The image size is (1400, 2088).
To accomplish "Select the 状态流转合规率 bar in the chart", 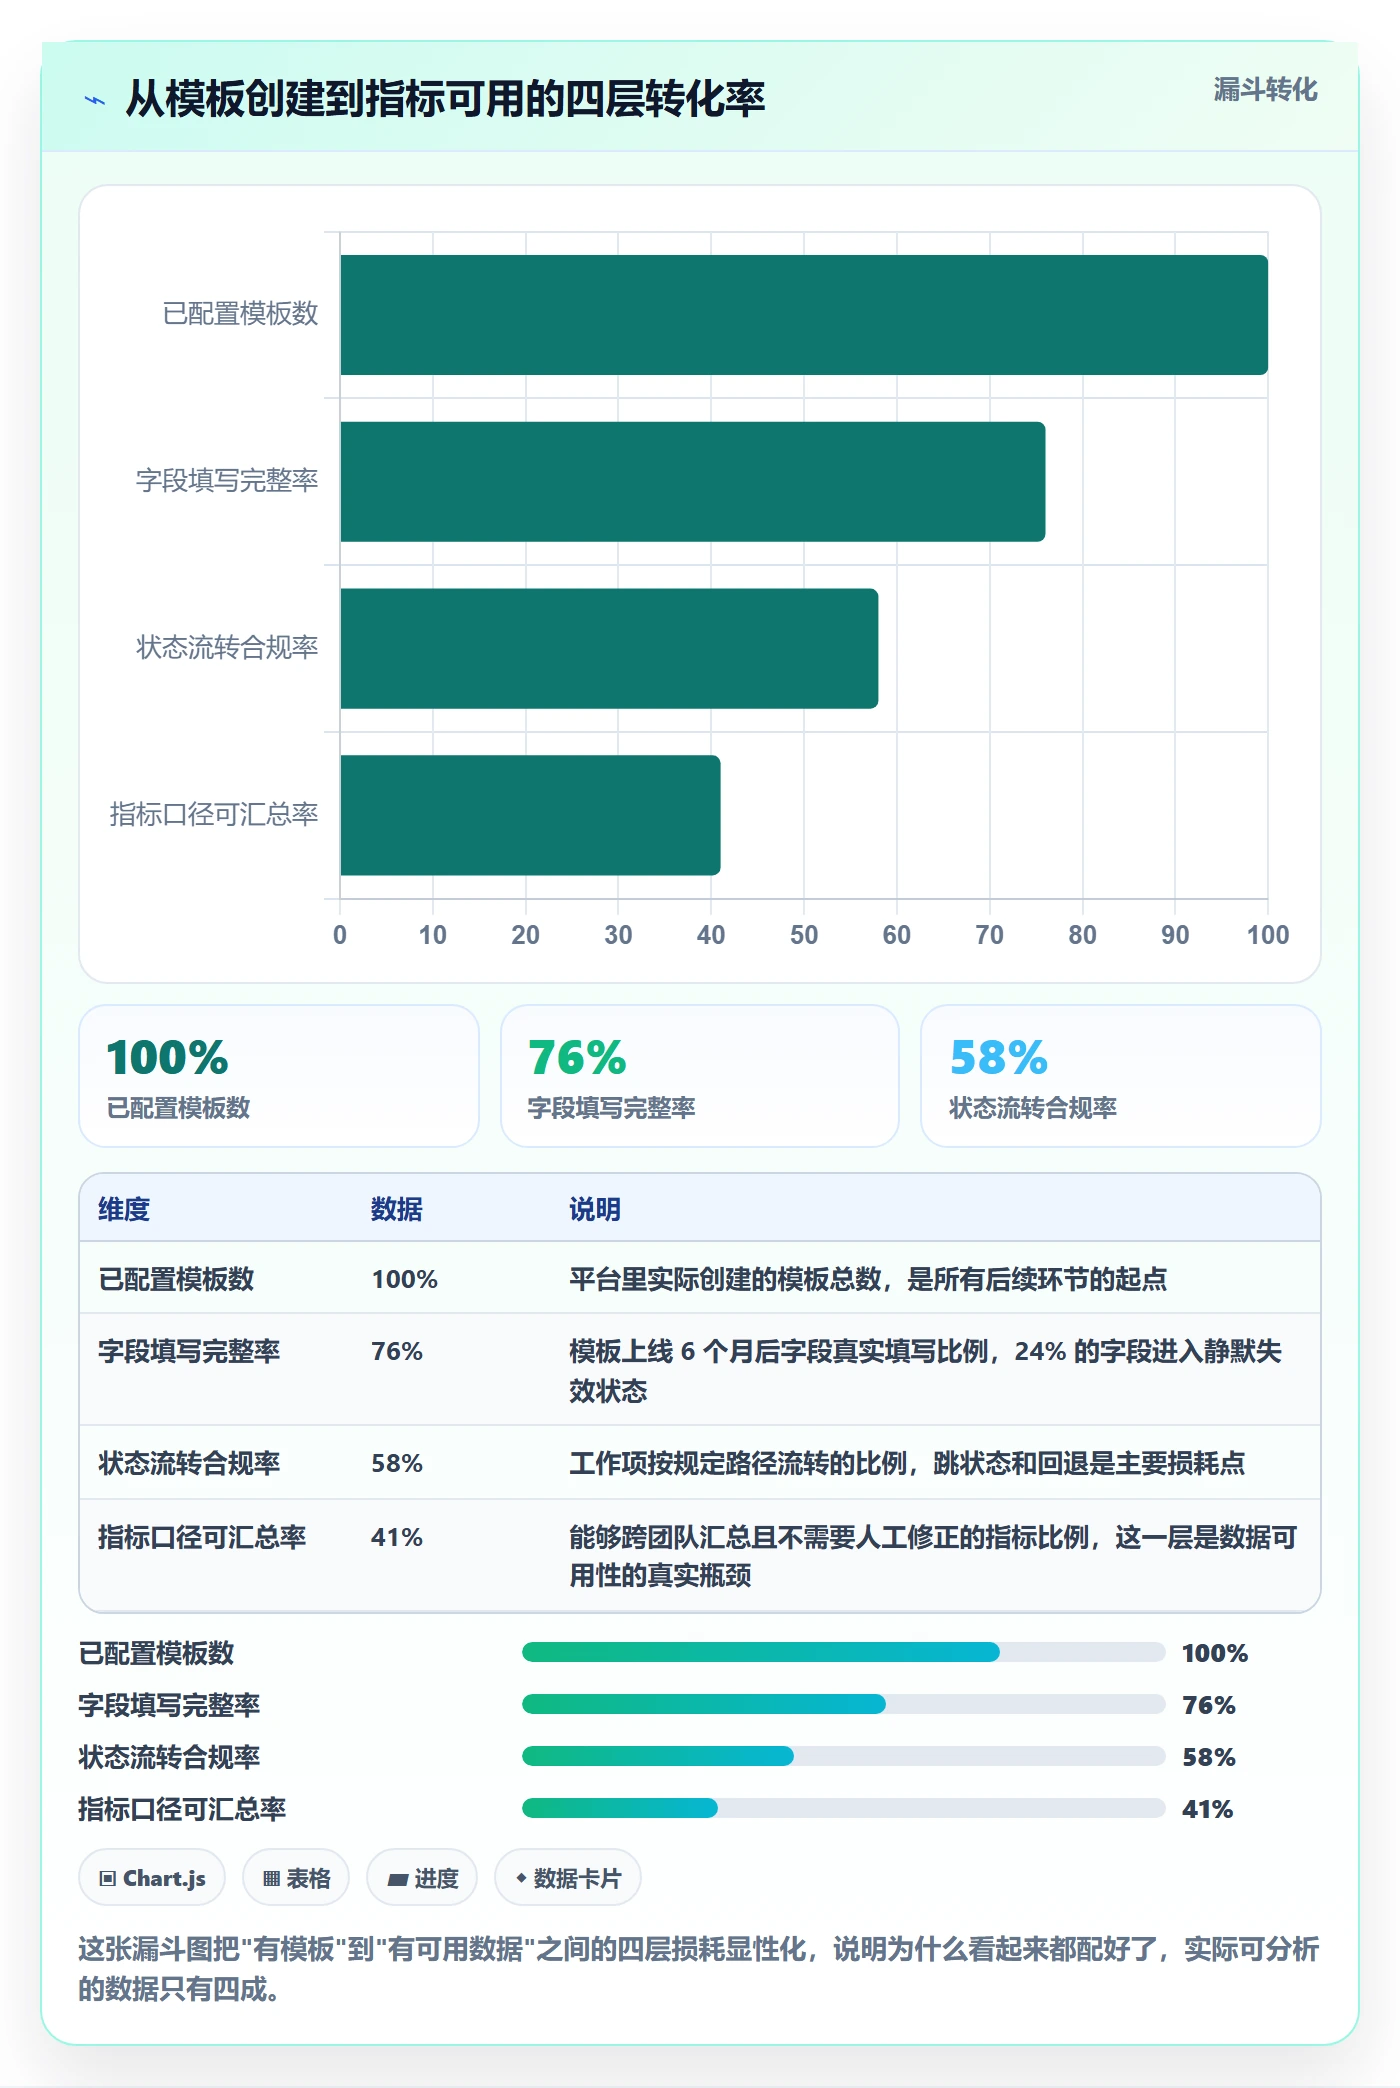I will pyautogui.click(x=609, y=648).
